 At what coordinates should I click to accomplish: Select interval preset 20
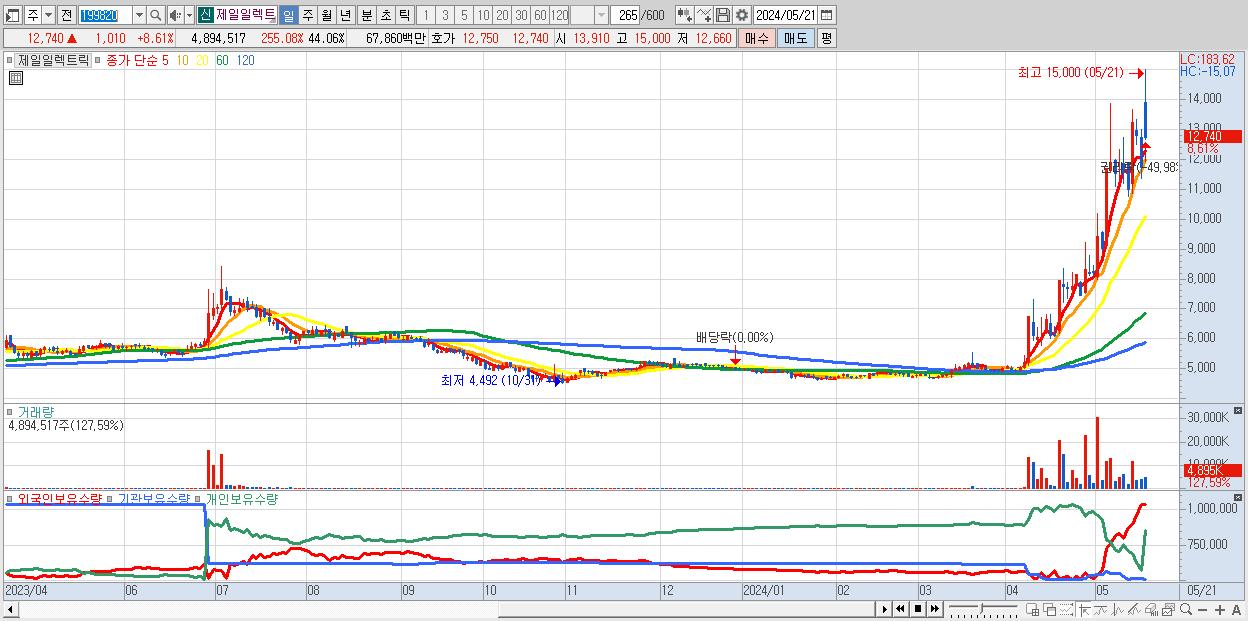(x=502, y=15)
